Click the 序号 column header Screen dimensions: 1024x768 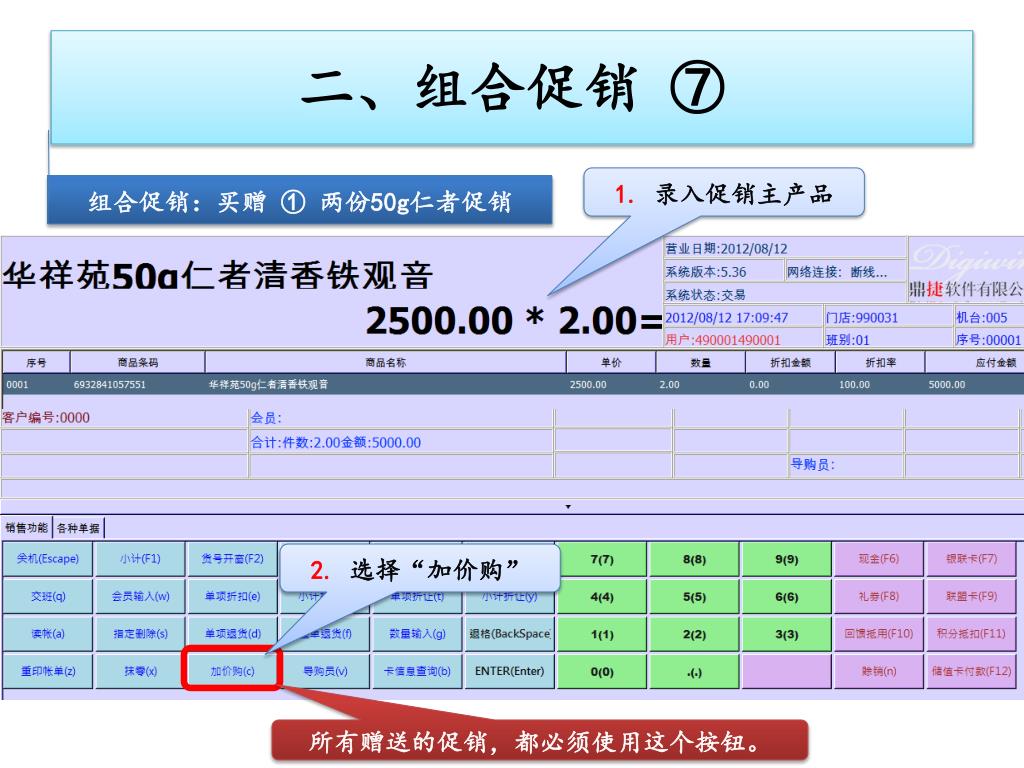36,362
